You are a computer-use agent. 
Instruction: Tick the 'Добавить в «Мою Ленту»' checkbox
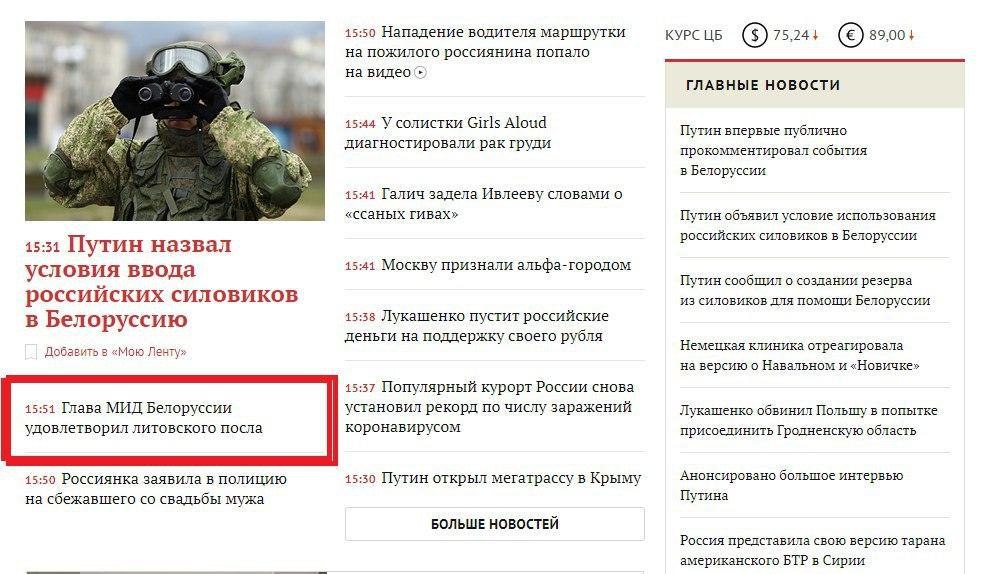point(31,352)
